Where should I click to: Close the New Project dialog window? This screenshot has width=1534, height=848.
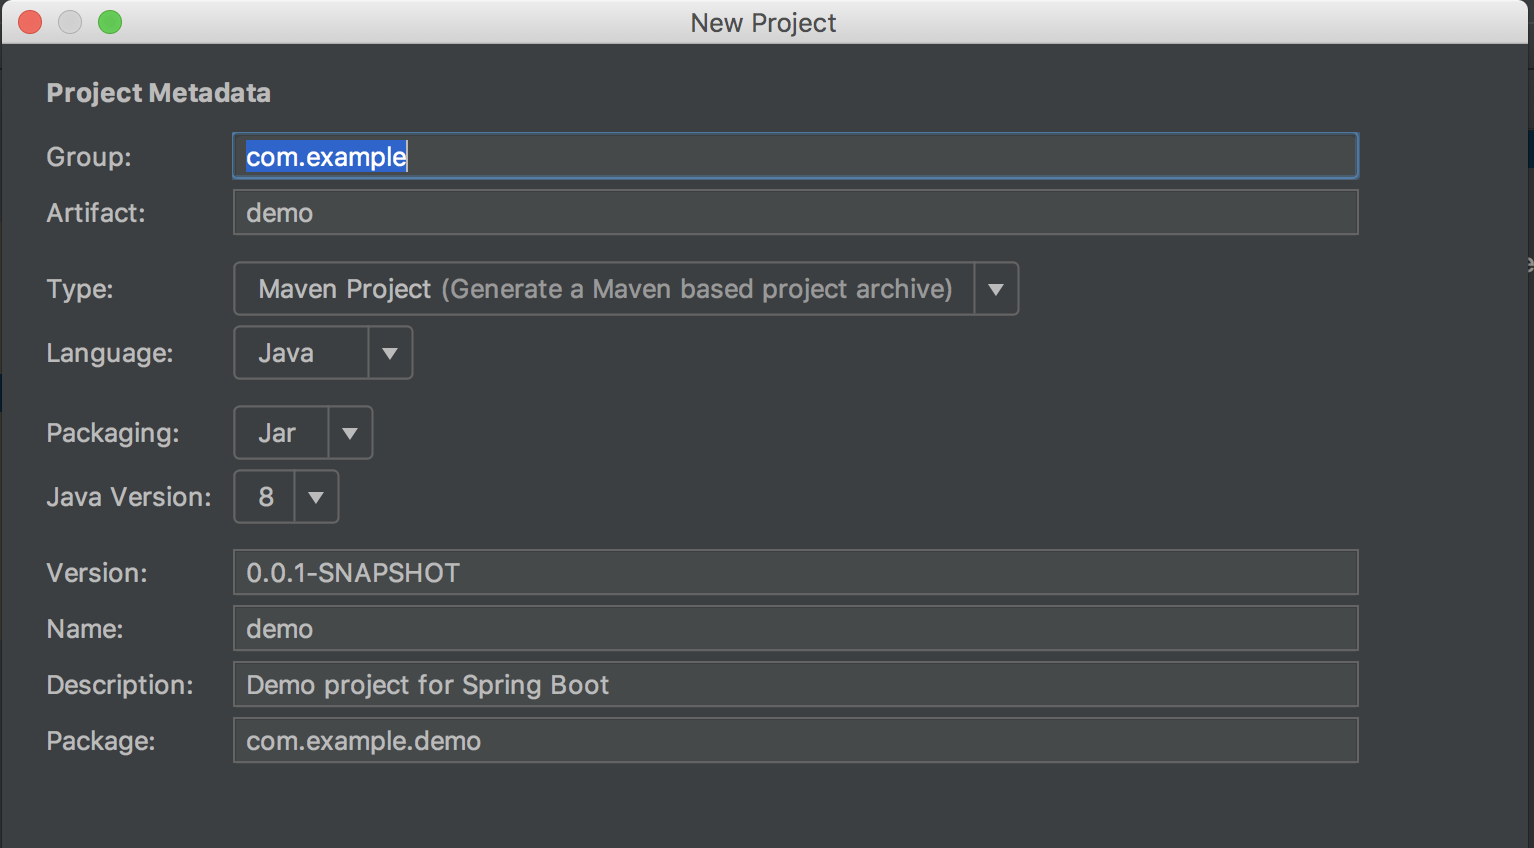pyautogui.click(x=30, y=22)
